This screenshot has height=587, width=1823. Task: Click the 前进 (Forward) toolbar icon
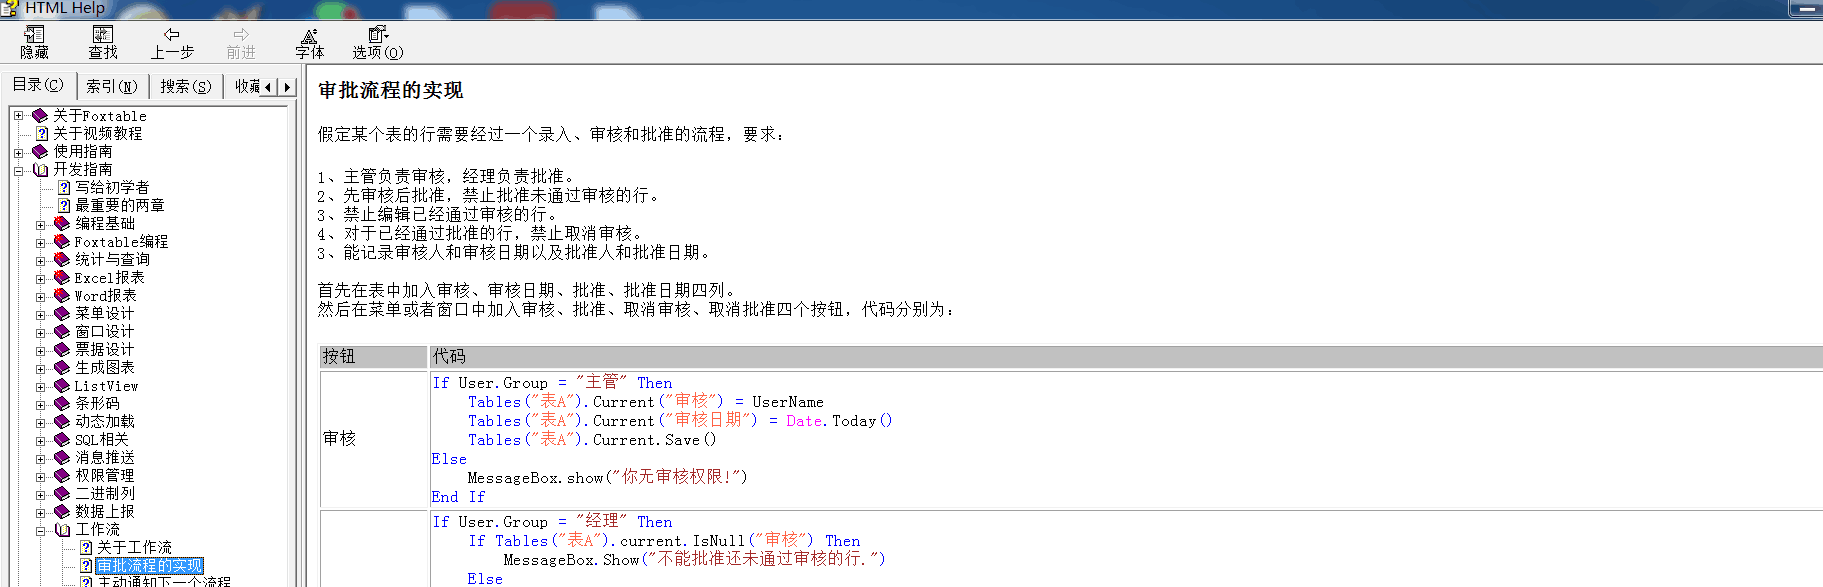pyautogui.click(x=241, y=42)
